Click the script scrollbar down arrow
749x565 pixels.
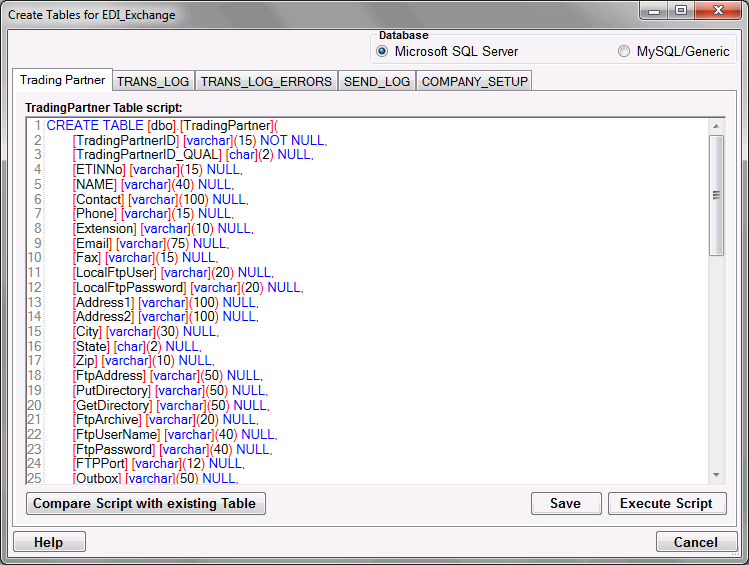[716, 475]
